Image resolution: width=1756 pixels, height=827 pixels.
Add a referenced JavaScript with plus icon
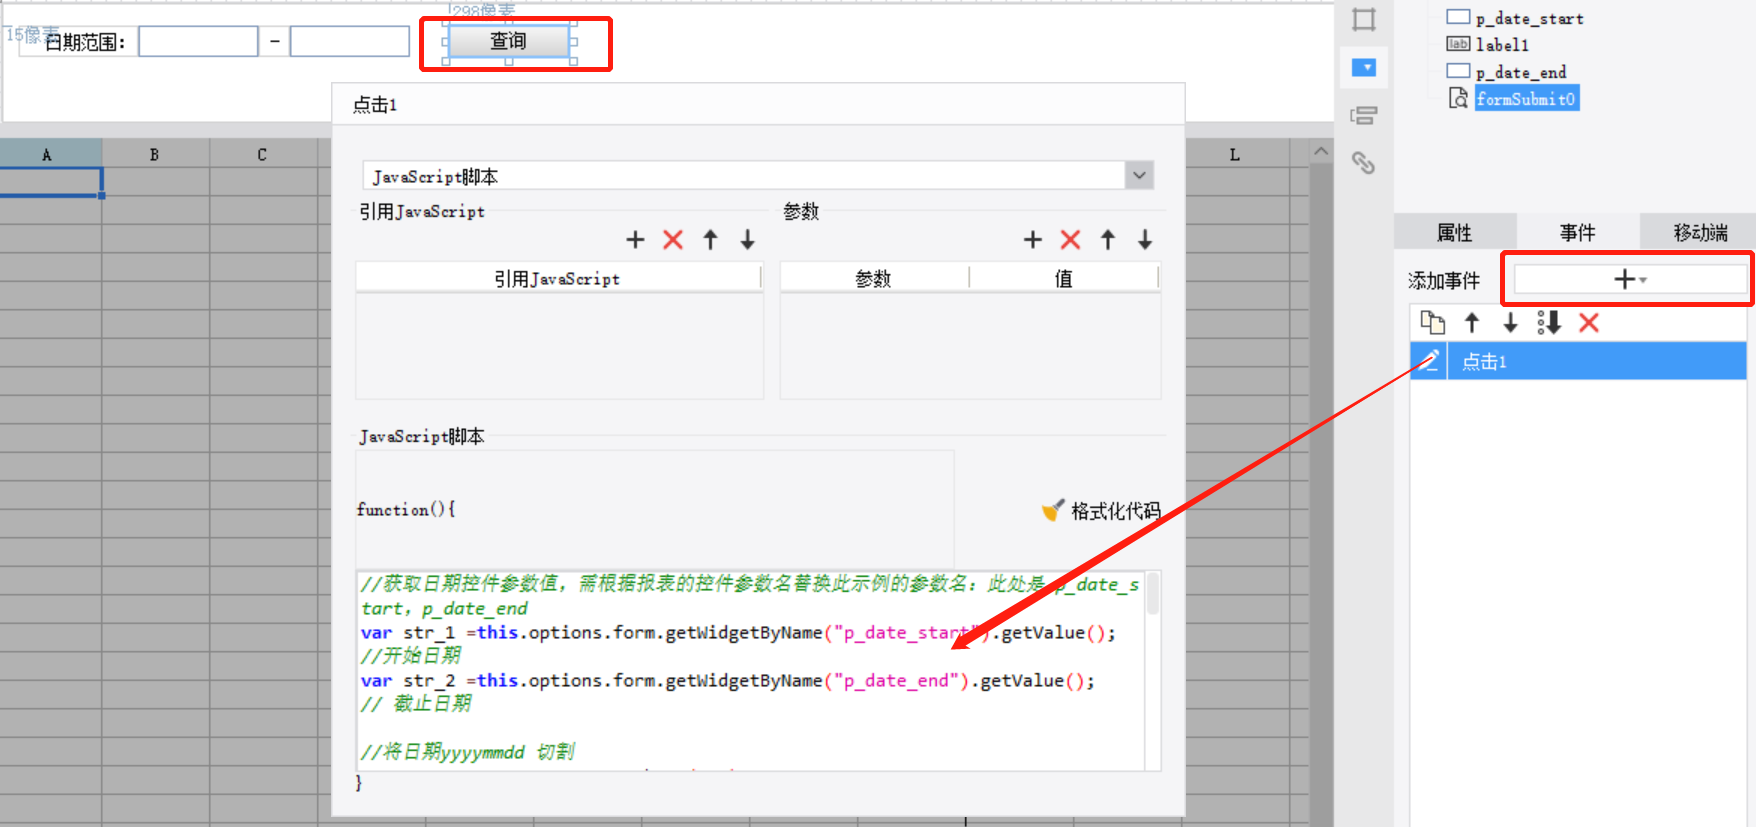tap(635, 240)
